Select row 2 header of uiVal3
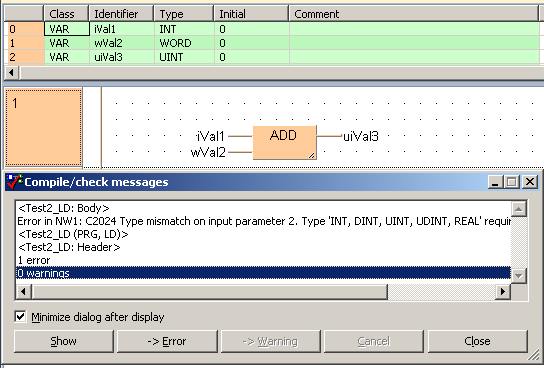Image resolution: width=544 pixels, height=368 pixels. [x=24, y=57]
